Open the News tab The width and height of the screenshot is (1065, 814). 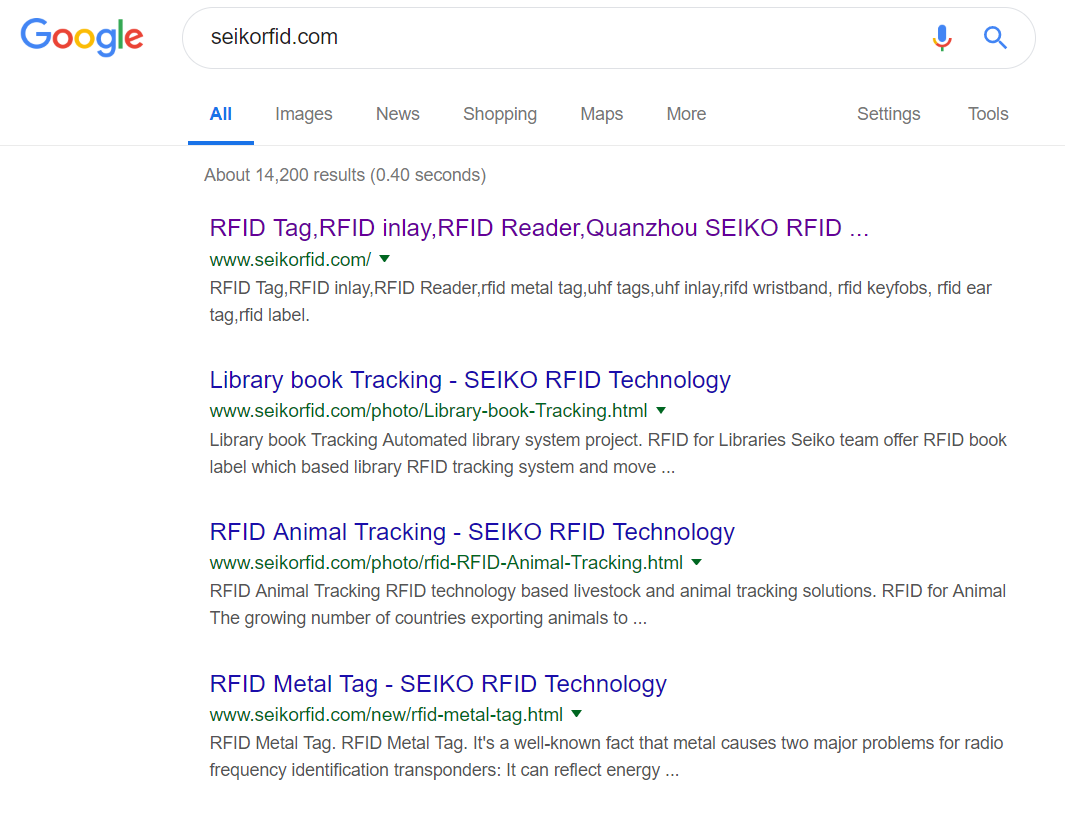pos(398,114)
